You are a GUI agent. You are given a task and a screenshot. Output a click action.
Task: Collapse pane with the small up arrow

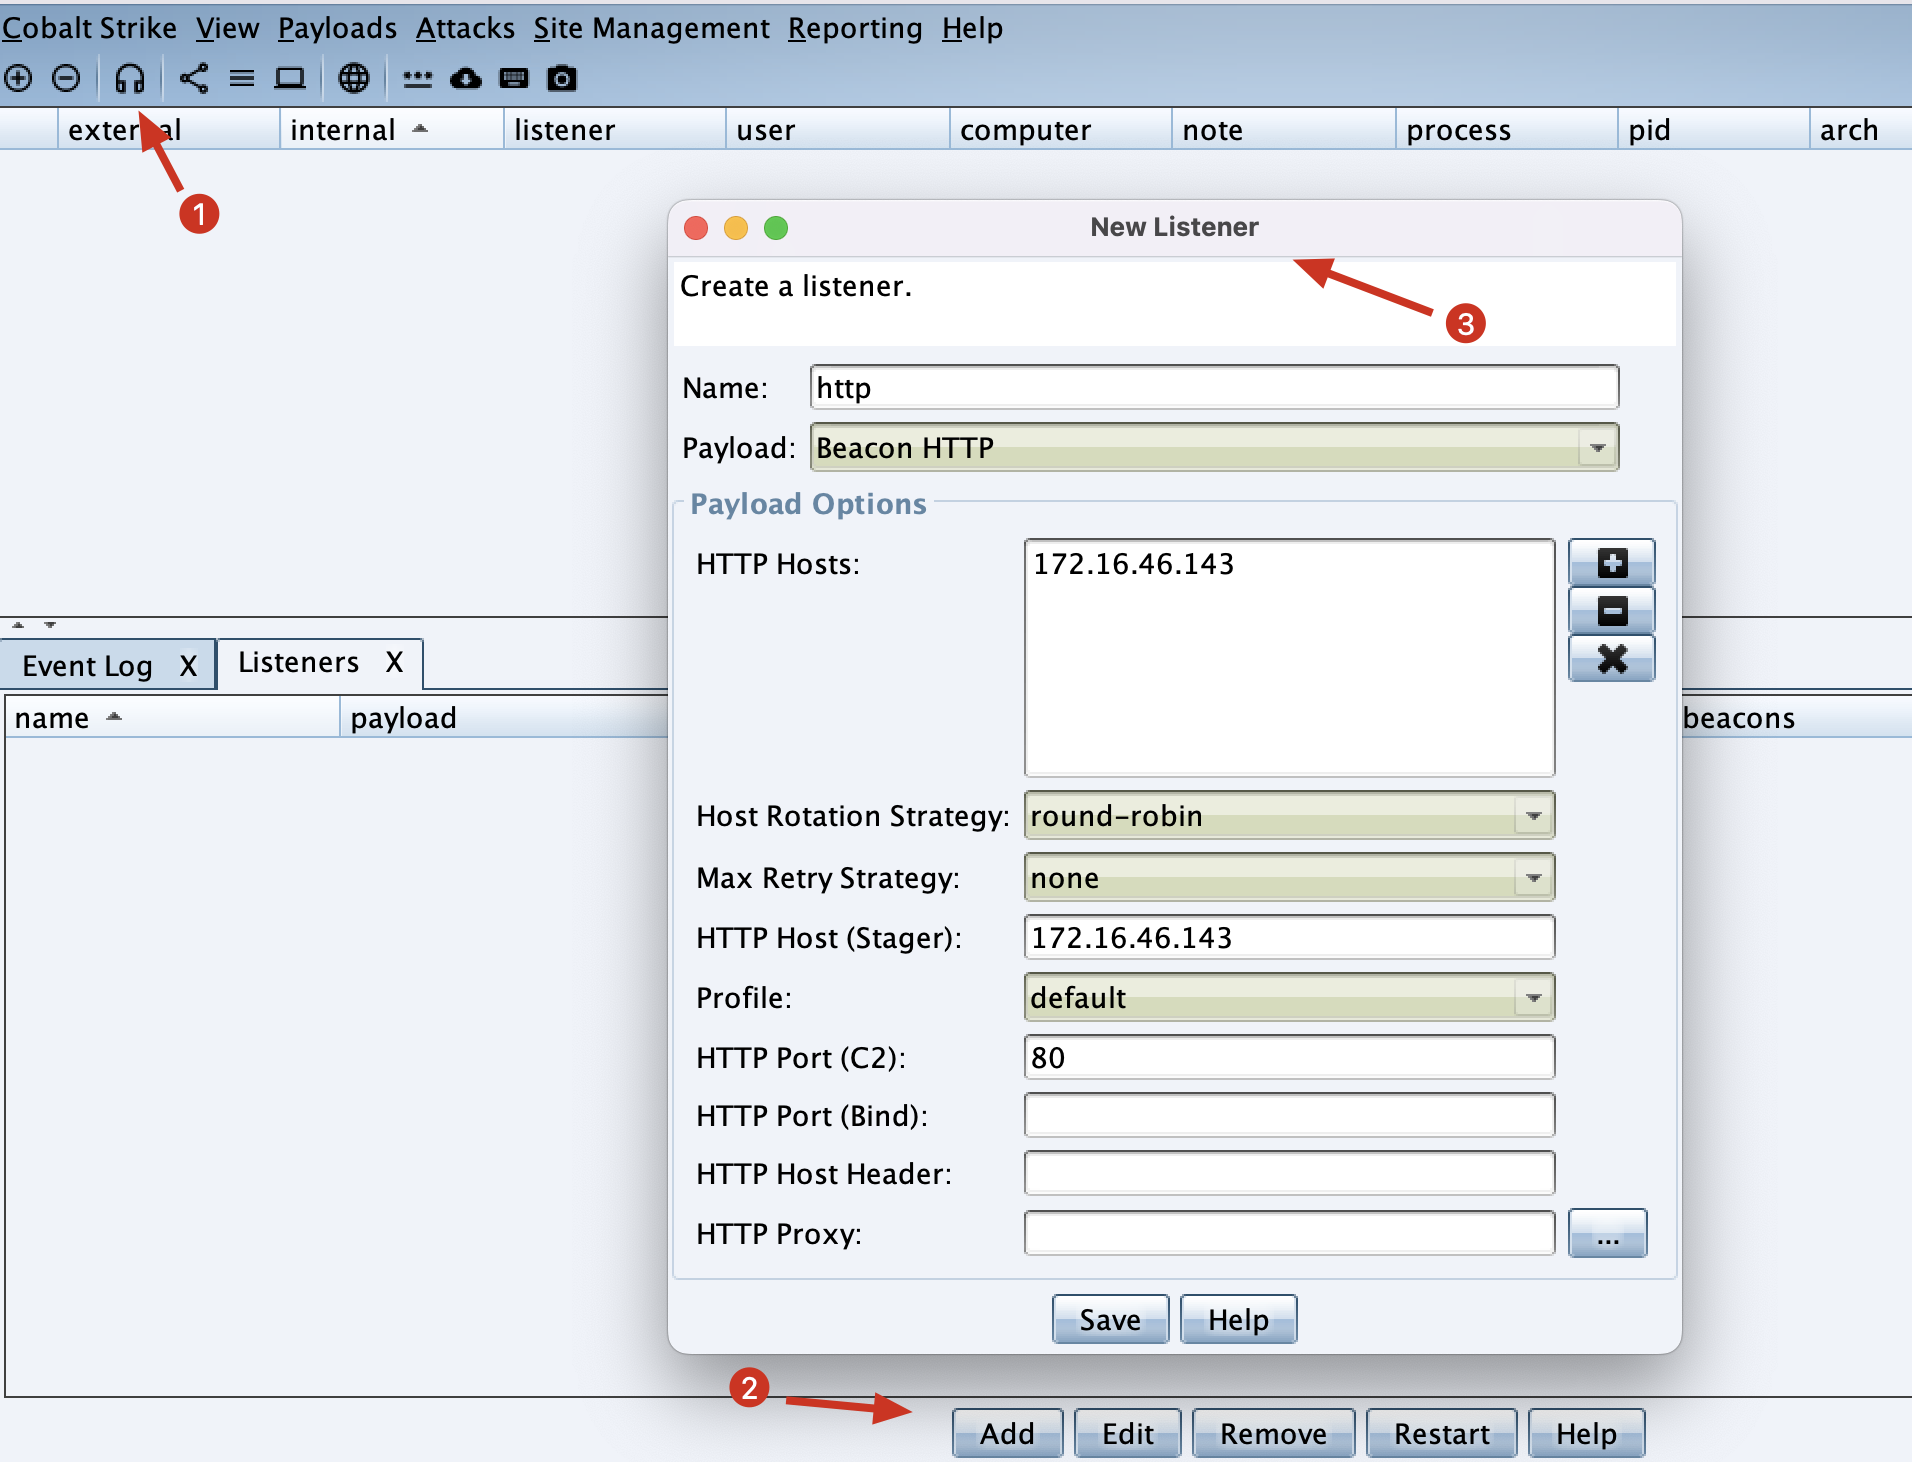[18, 625]
